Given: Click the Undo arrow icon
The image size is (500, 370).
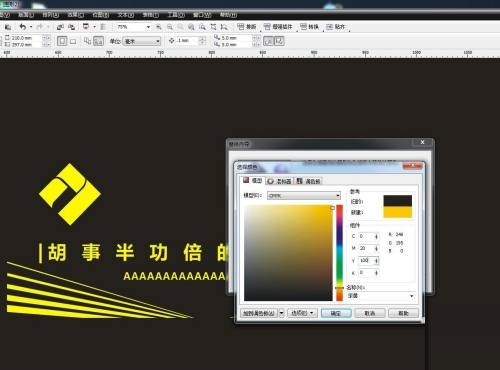Looking at the screenshot, I should click(x=22, y=27).
